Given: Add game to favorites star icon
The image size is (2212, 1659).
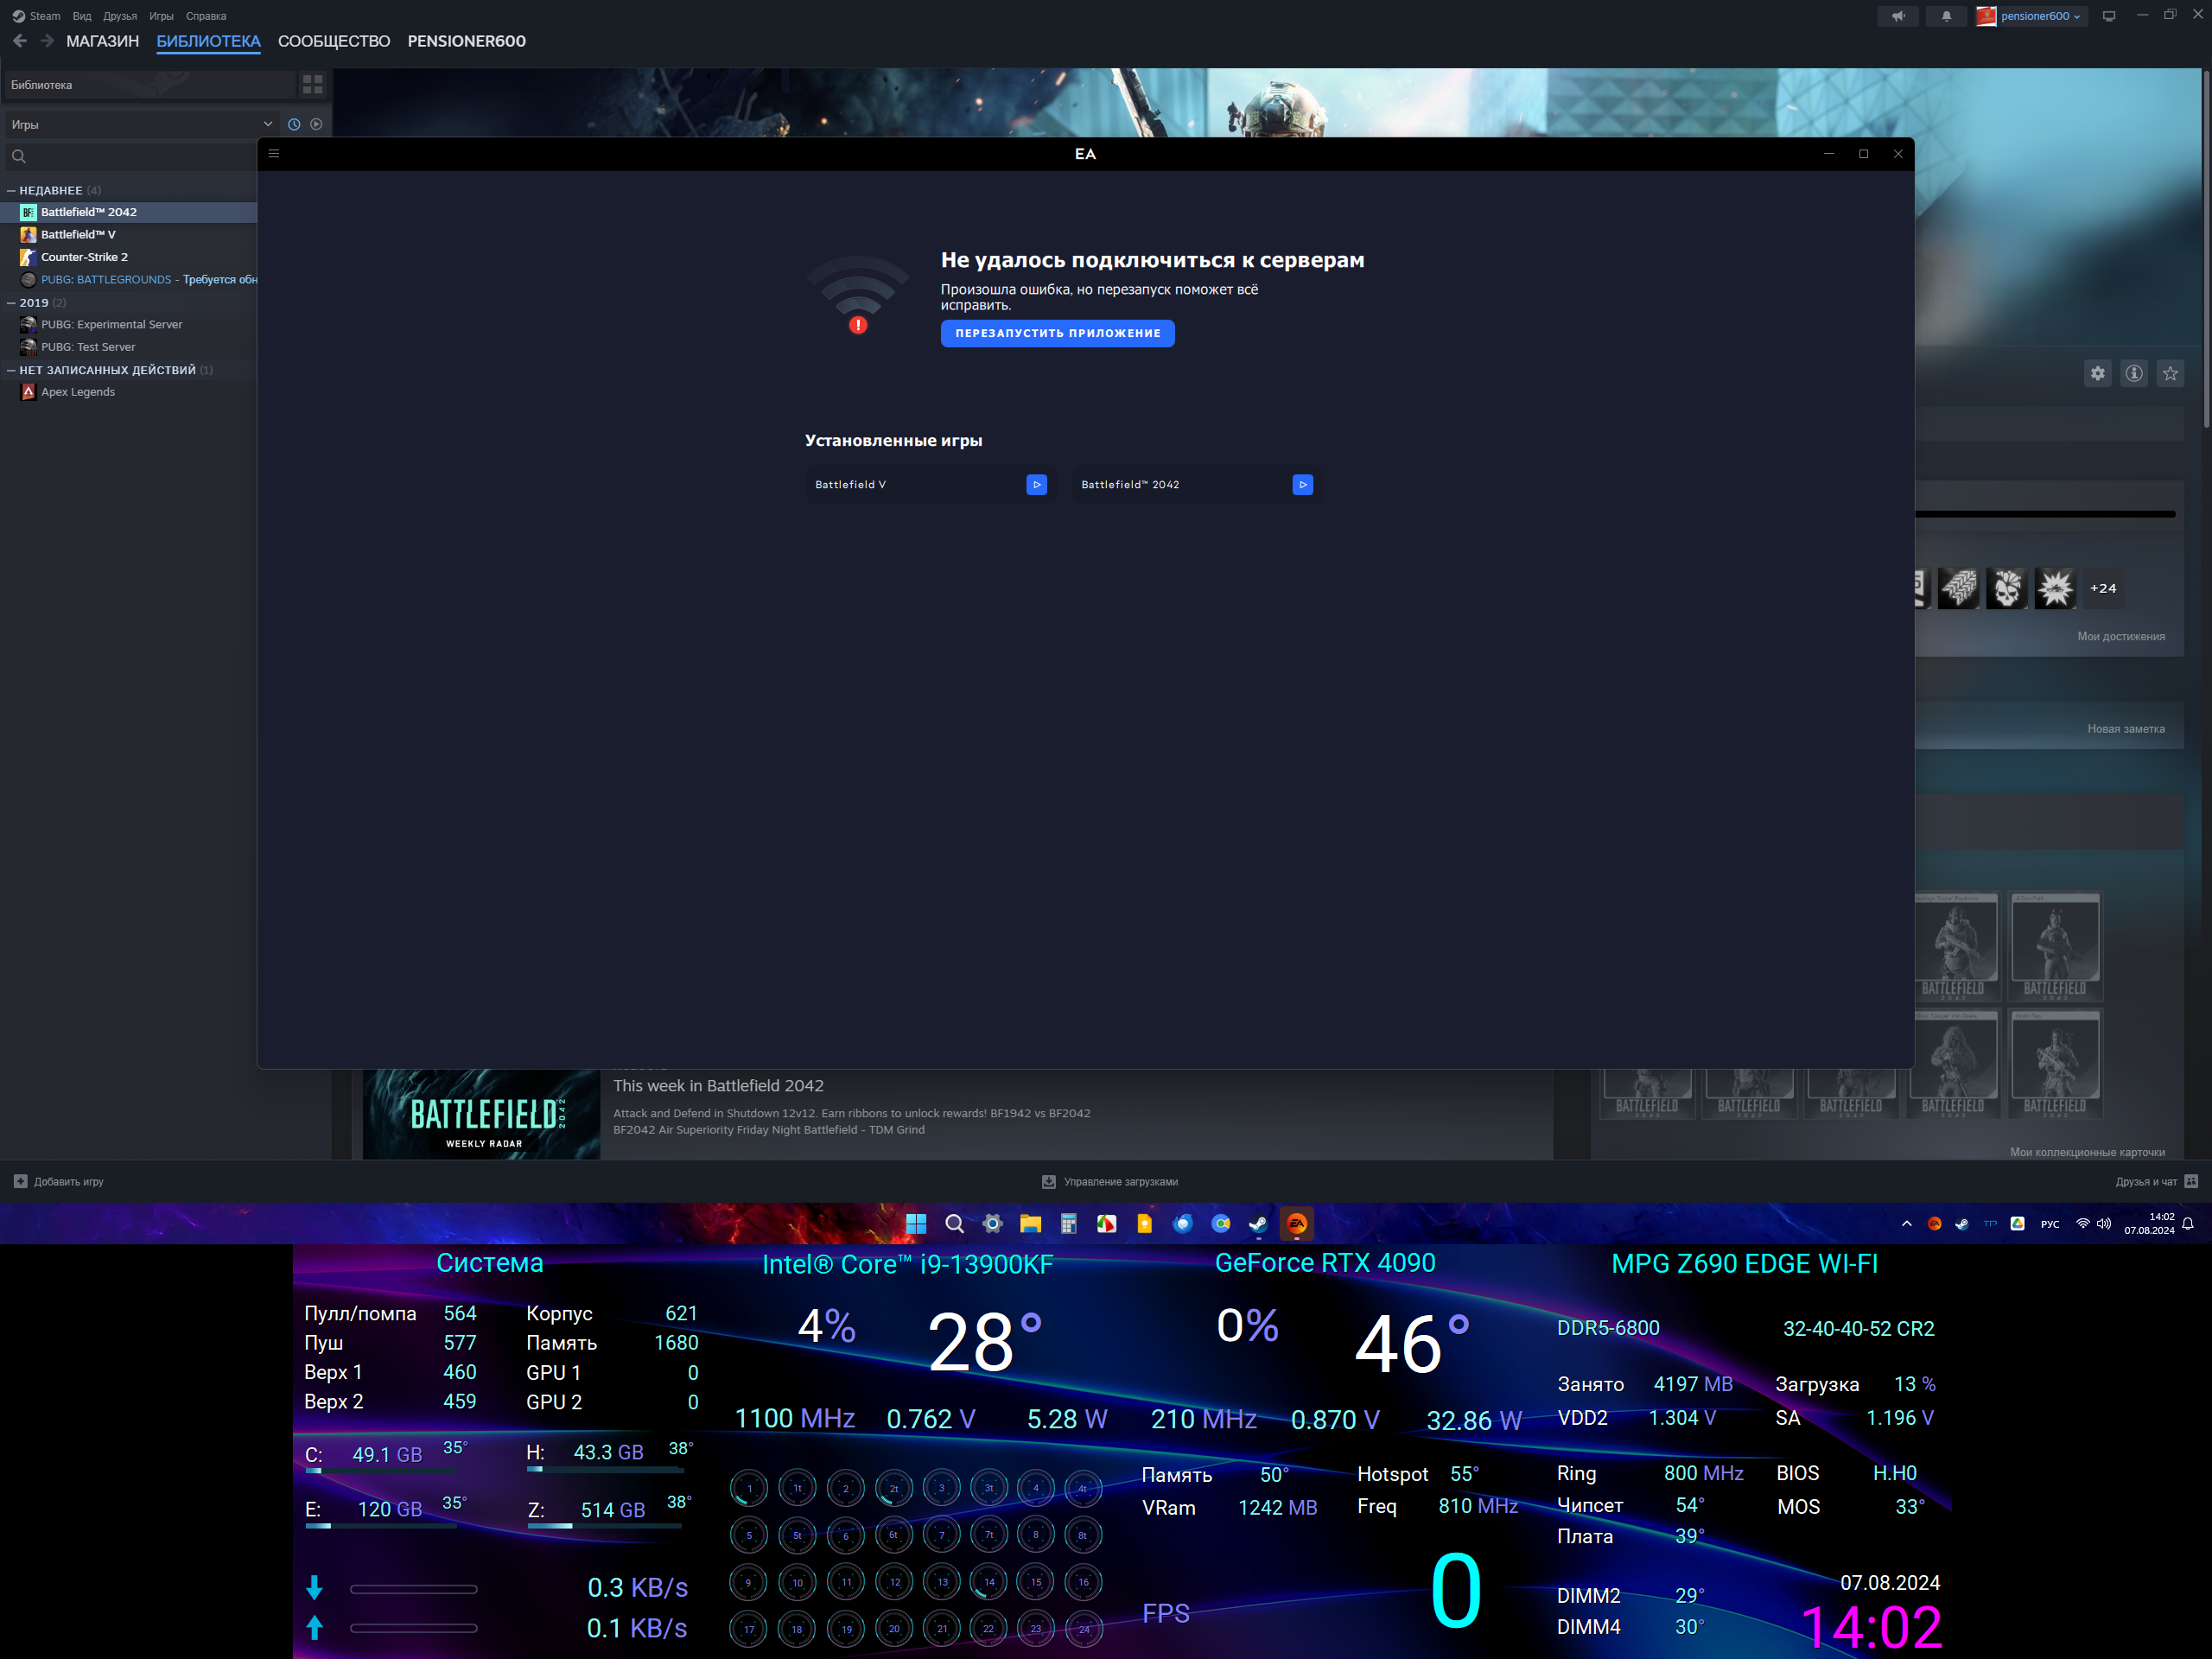Looking at the screenshot, I should [2169, 373].
